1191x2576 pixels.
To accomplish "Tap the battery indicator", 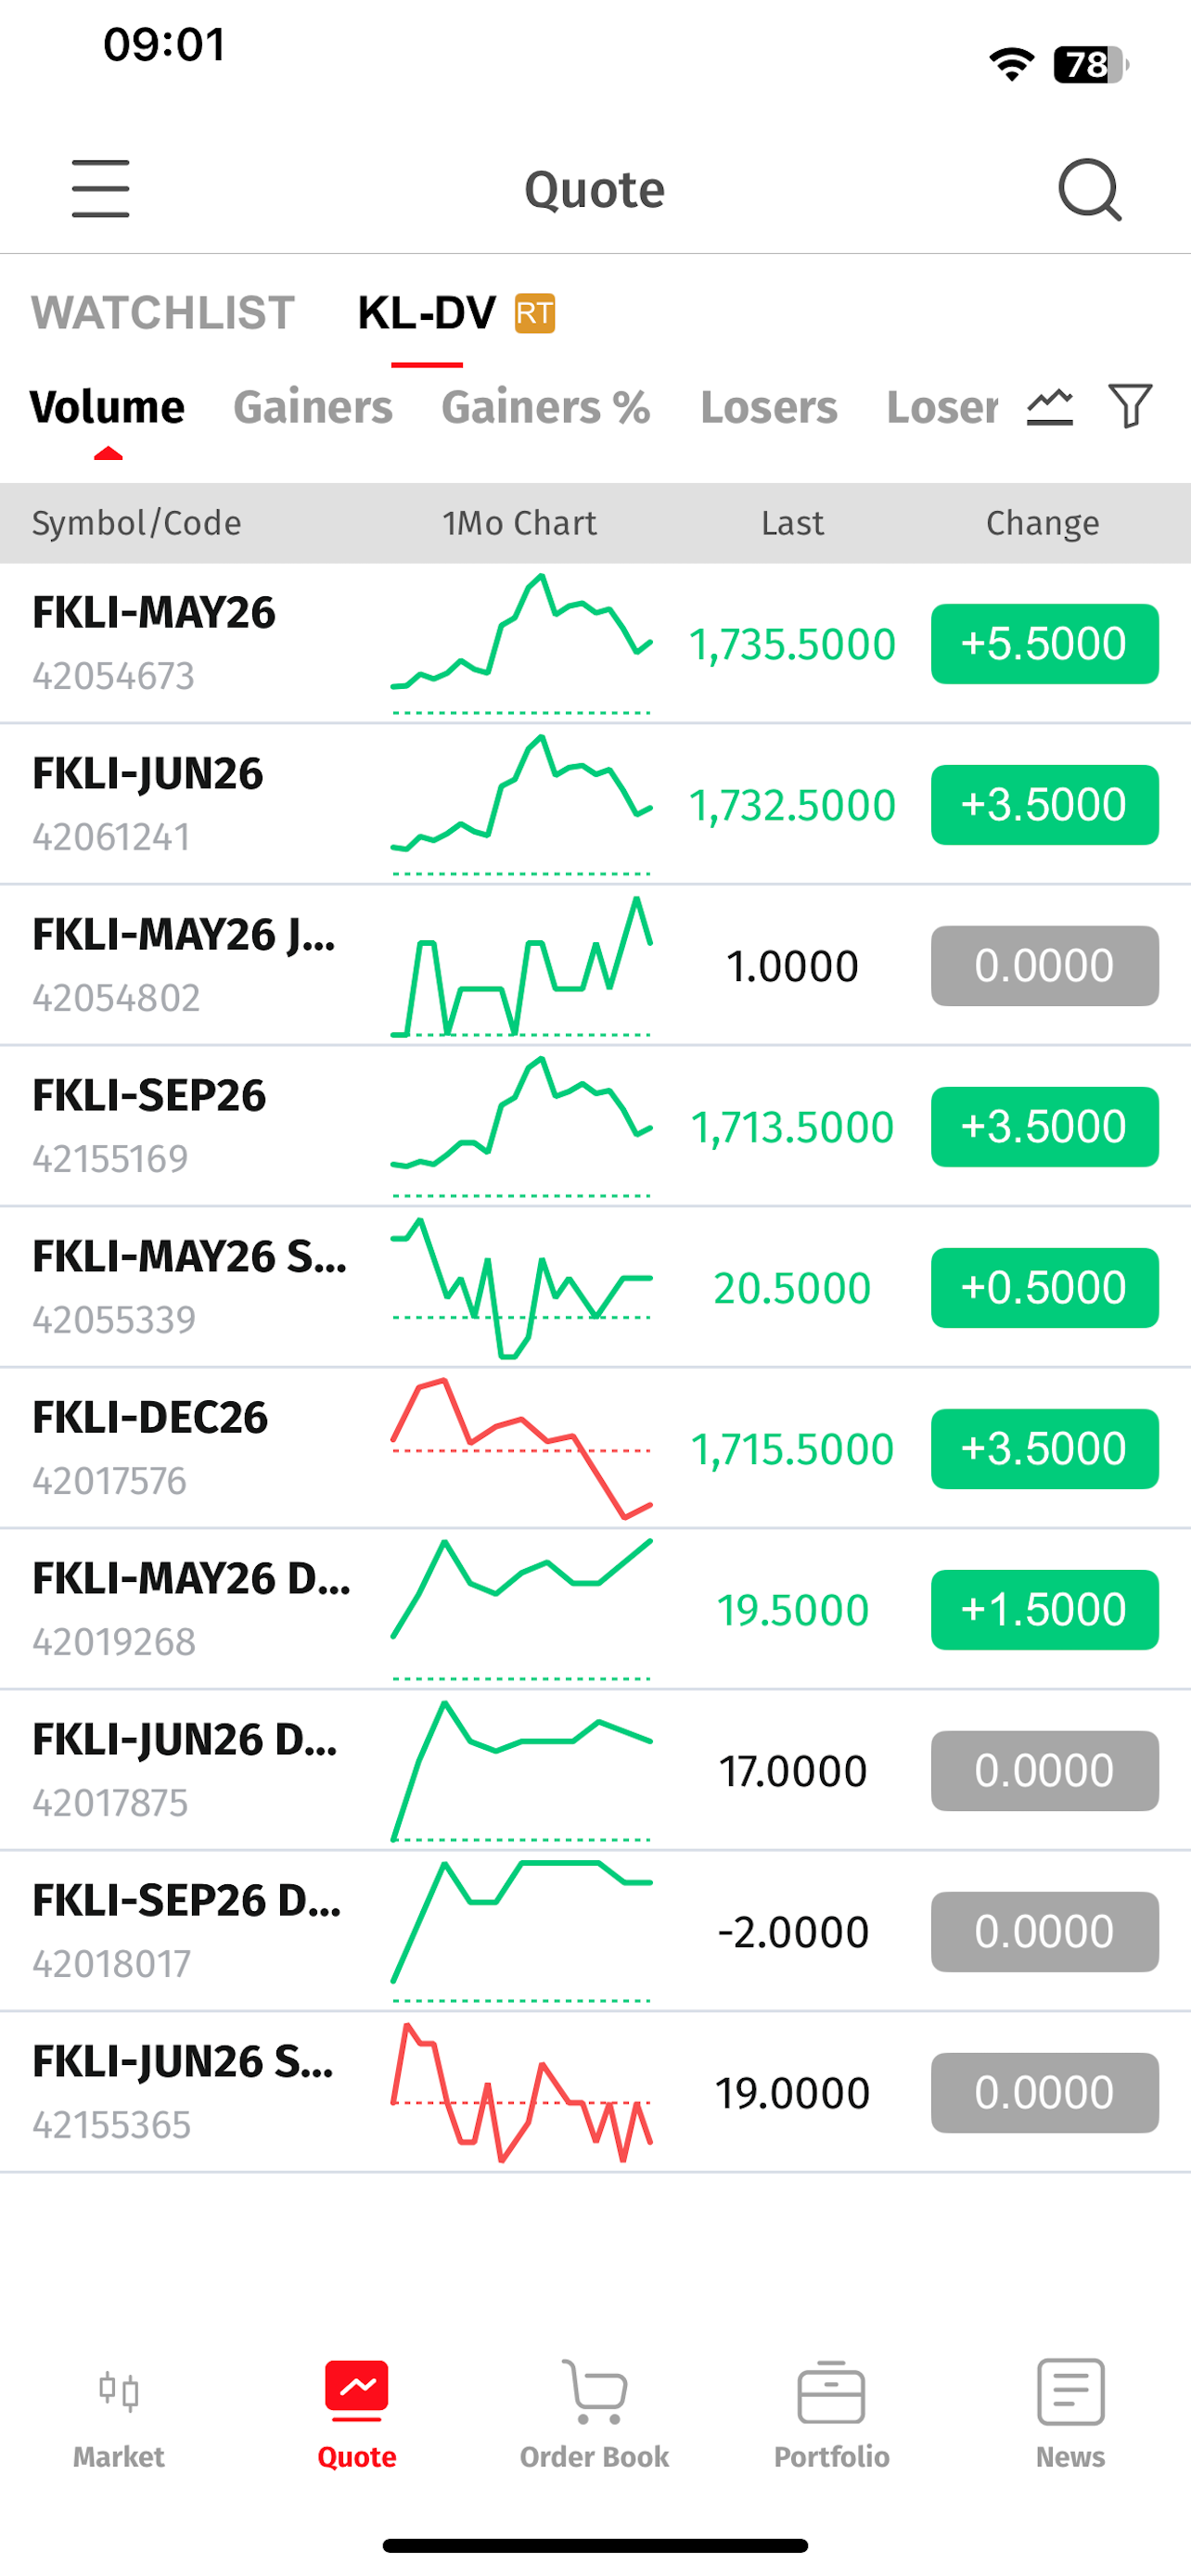I will 1090,64.
